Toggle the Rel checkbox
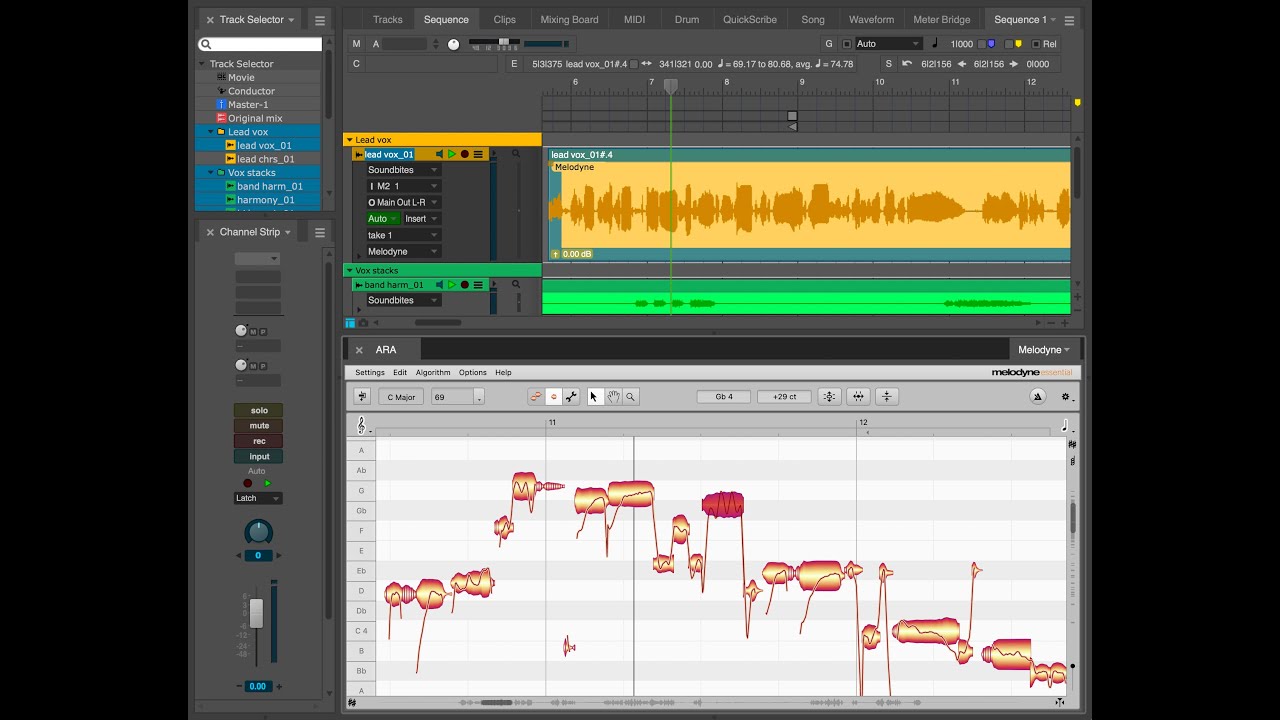Viewport: 1280px width, 720px height. tap(1036, 44)
